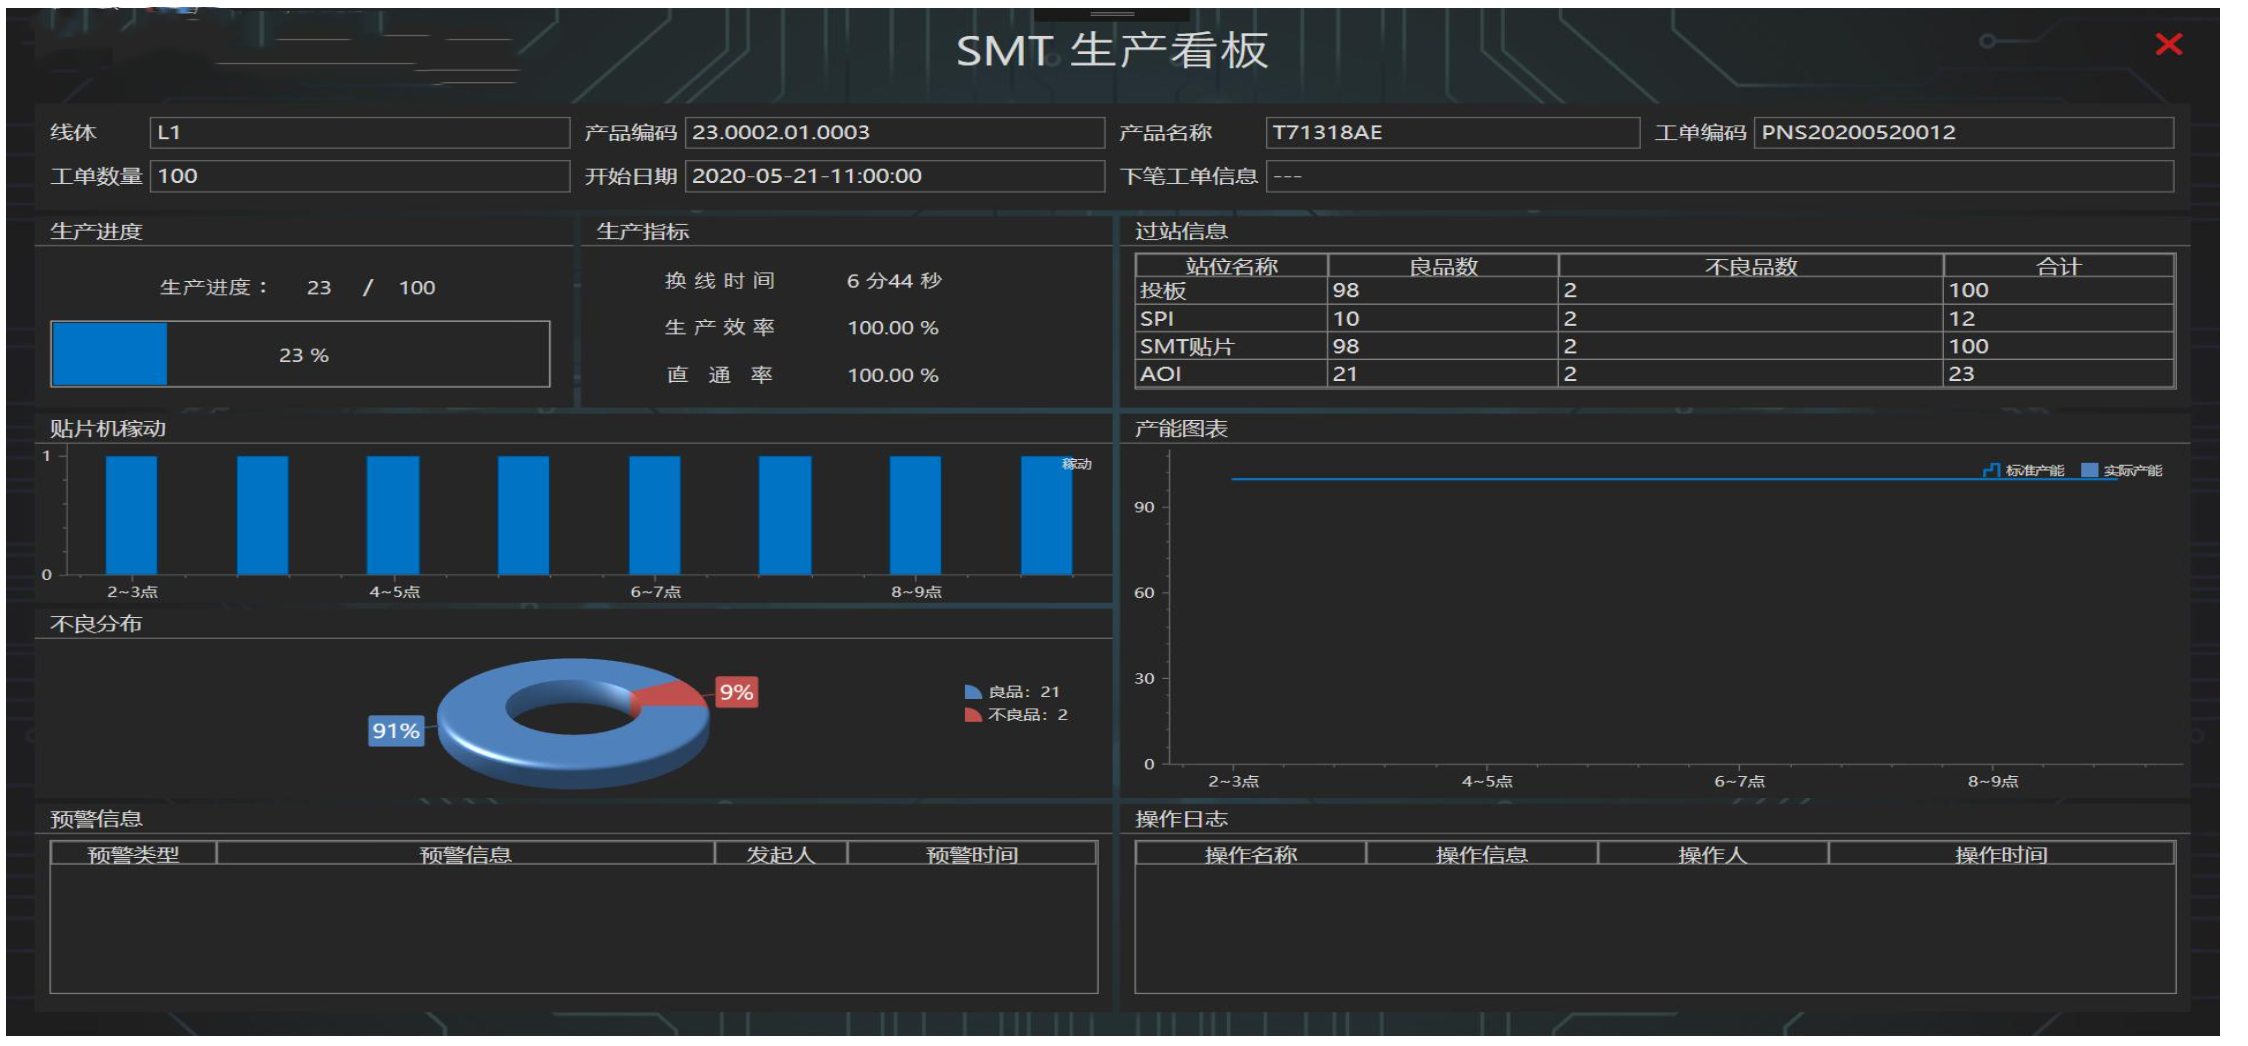Sort by 站位名称 column header
This screenshot has width=2248, height=1046.
click(x=1231, y=266)
